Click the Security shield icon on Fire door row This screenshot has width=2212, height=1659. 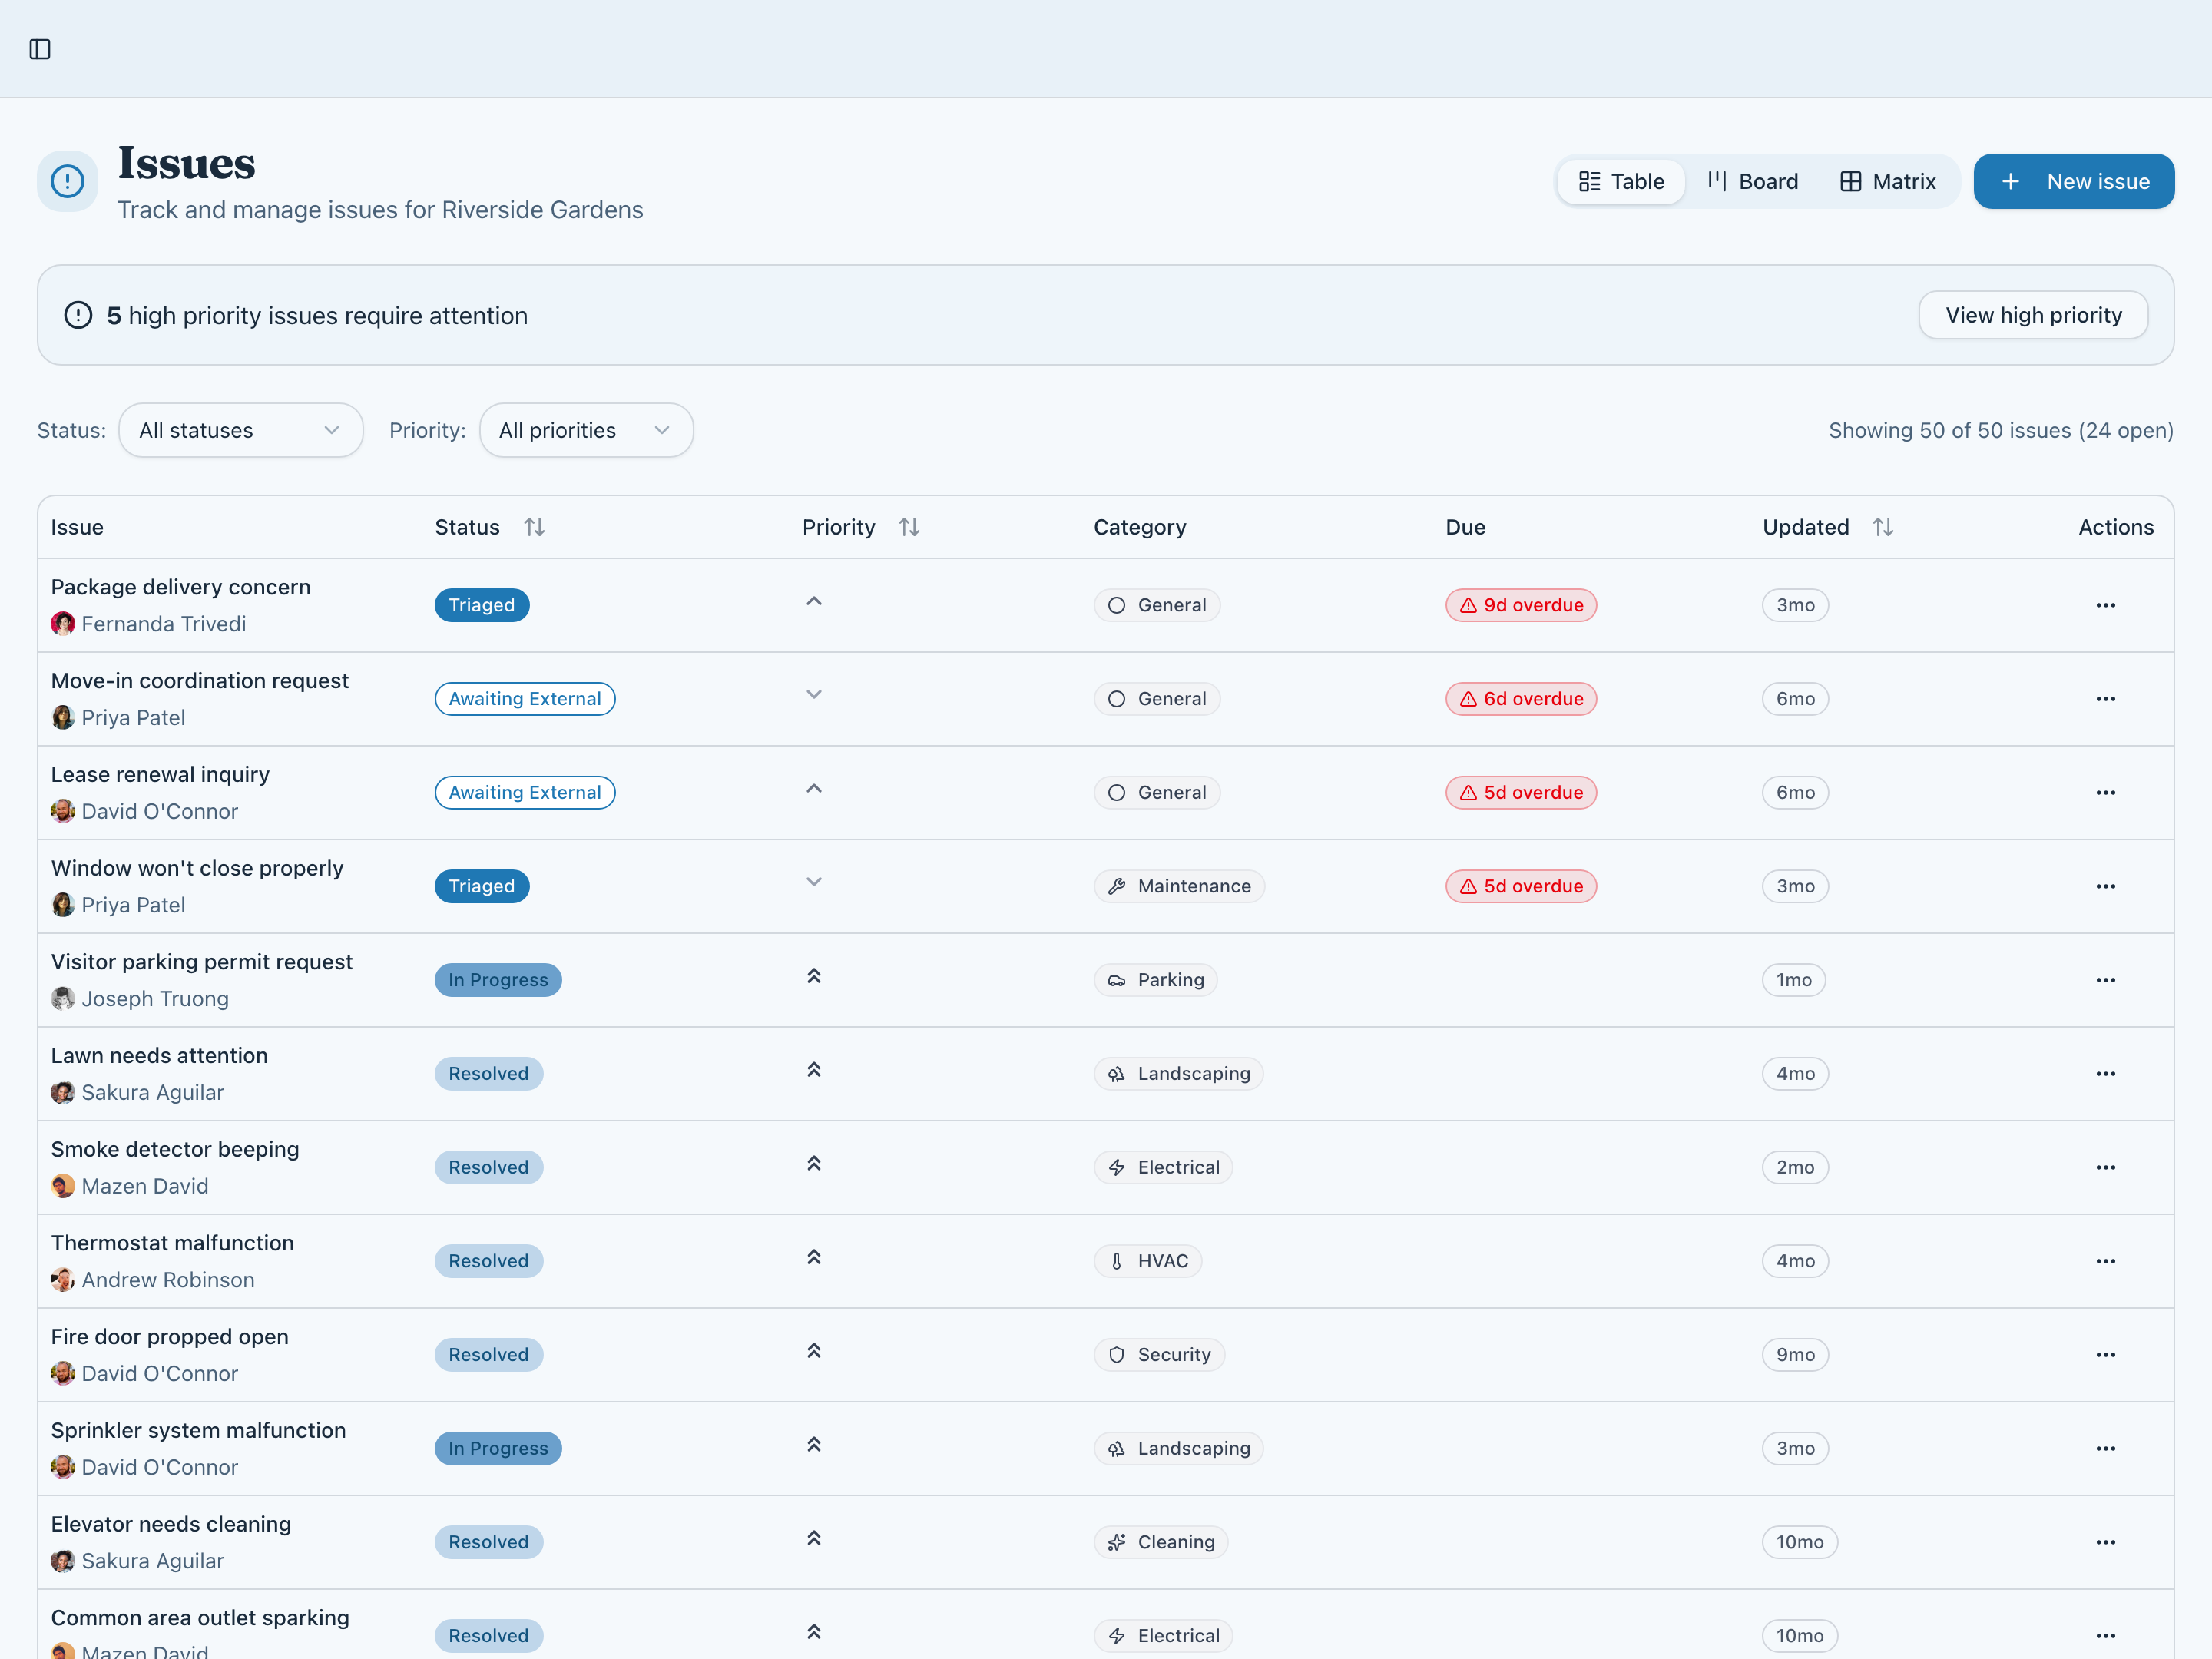click(x=1117, y=1355)
